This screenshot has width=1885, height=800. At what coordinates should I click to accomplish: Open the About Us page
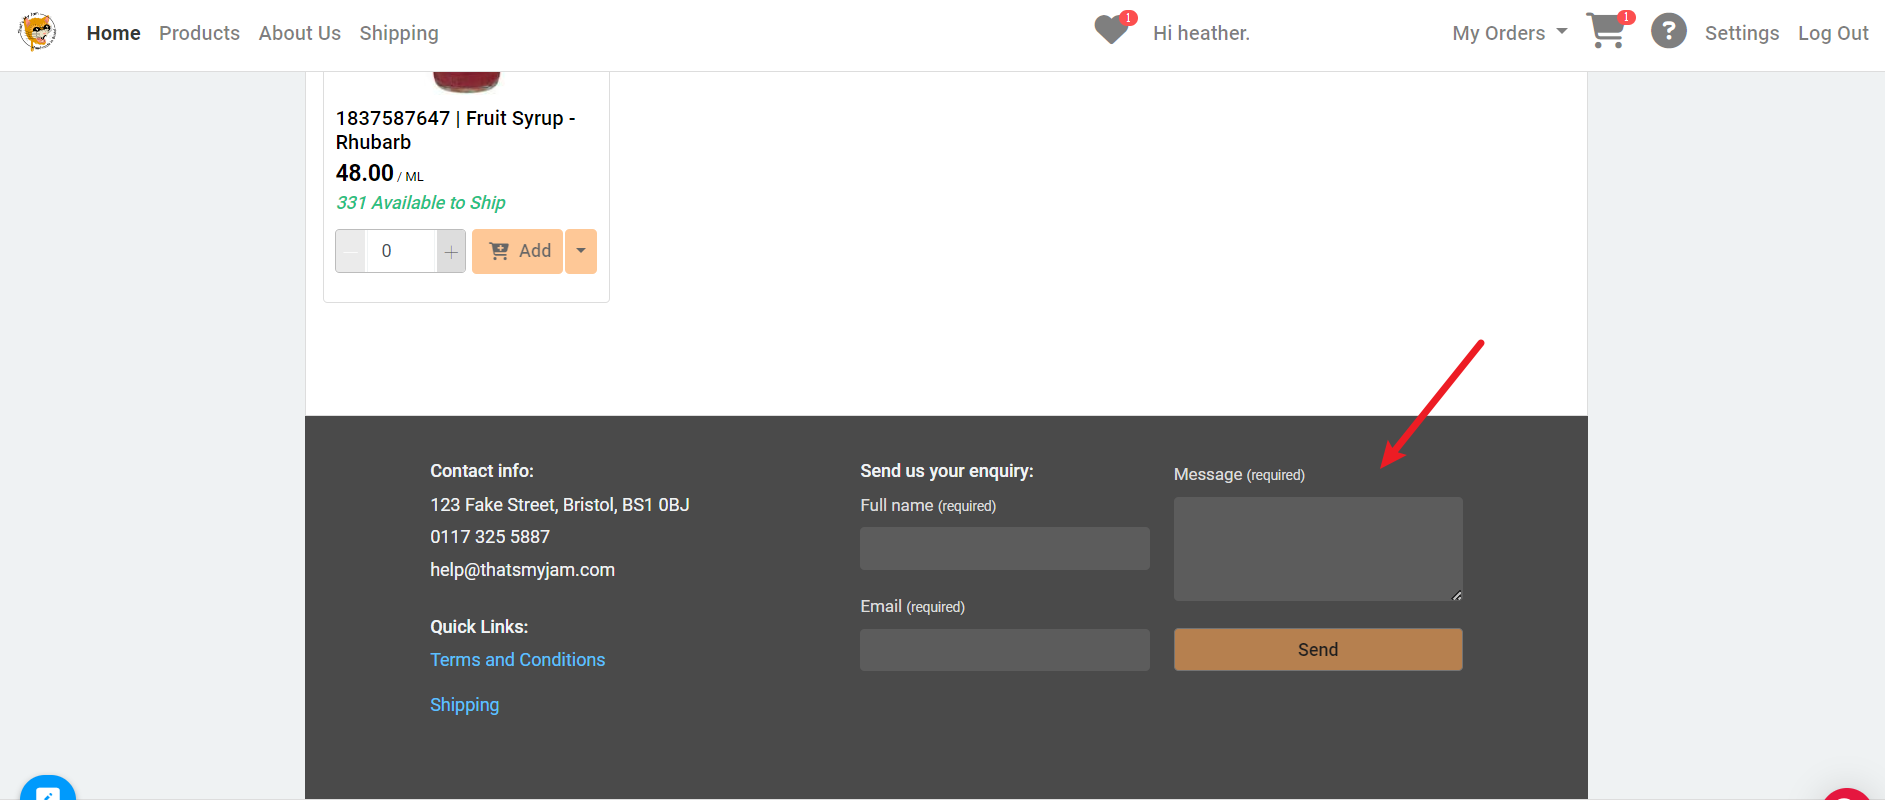300,33
